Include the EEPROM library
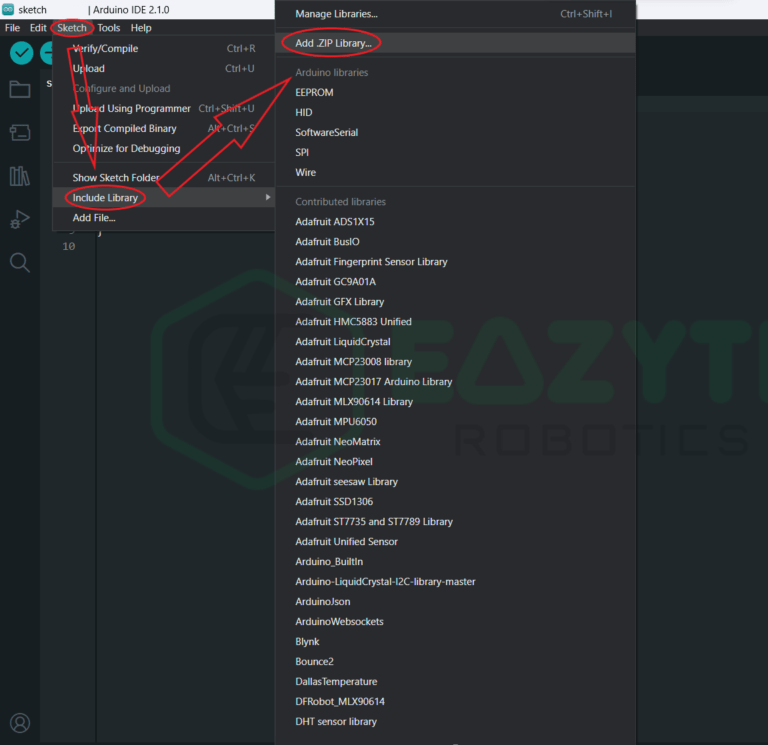The width and height of the screenshot is (768, 745). point(456,93)
